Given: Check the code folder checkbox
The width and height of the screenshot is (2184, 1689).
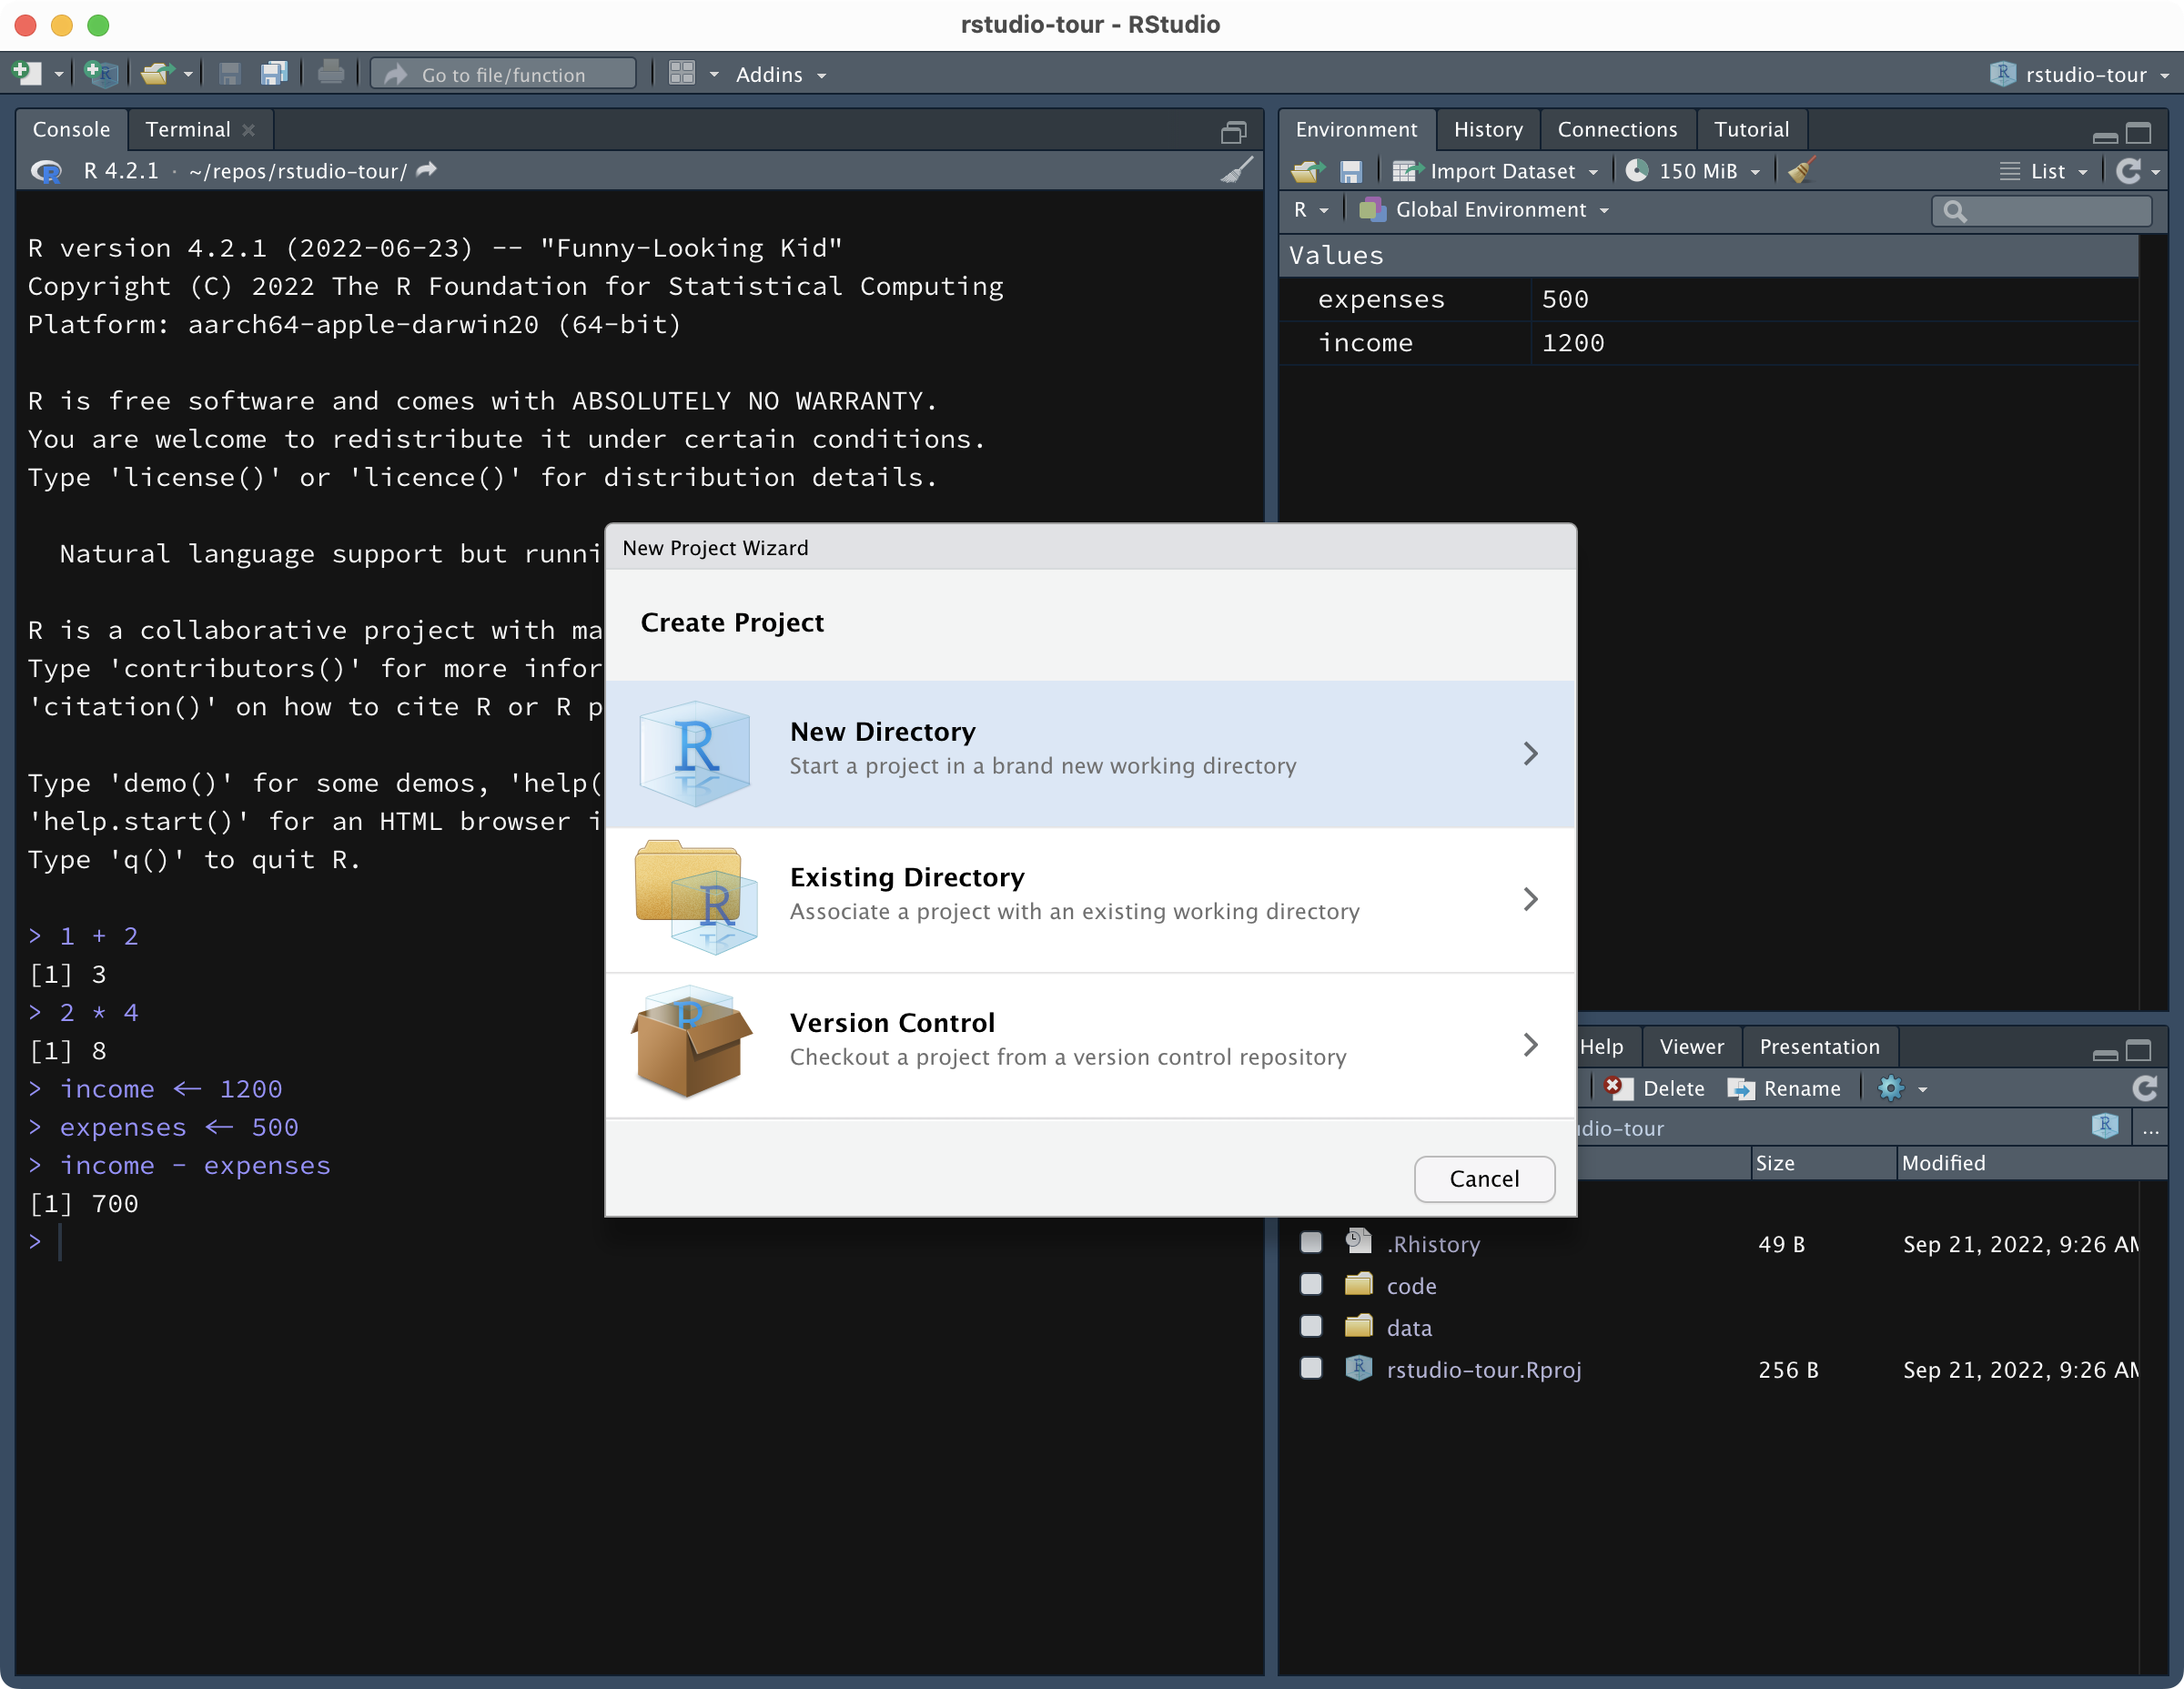Looking at the screenshot, I should point(1311,1285).
